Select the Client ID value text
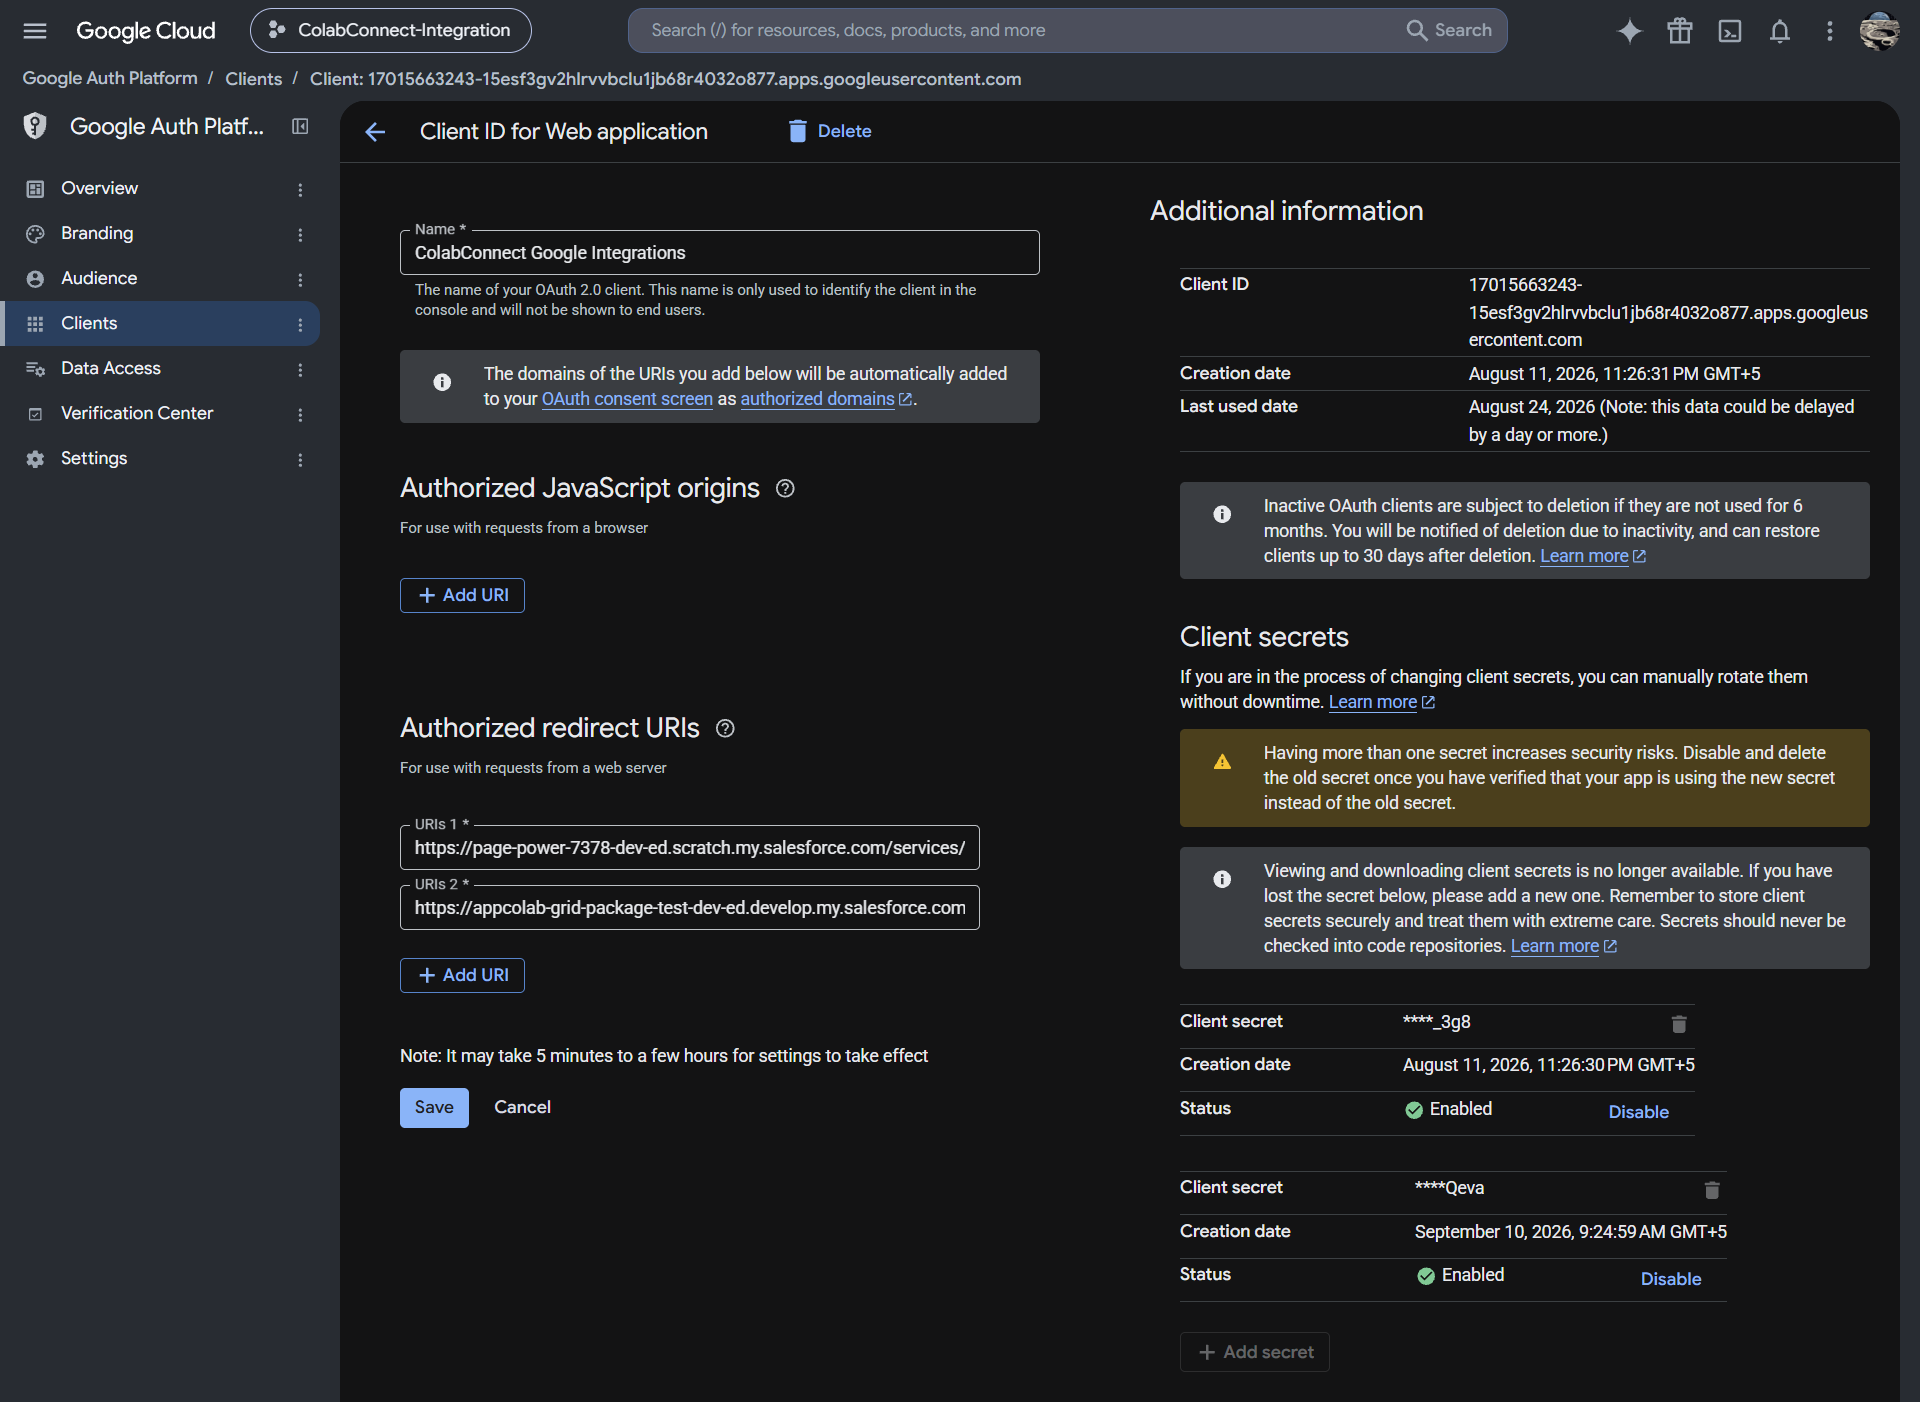The image size is (1920, 1402). [1668, 312]
